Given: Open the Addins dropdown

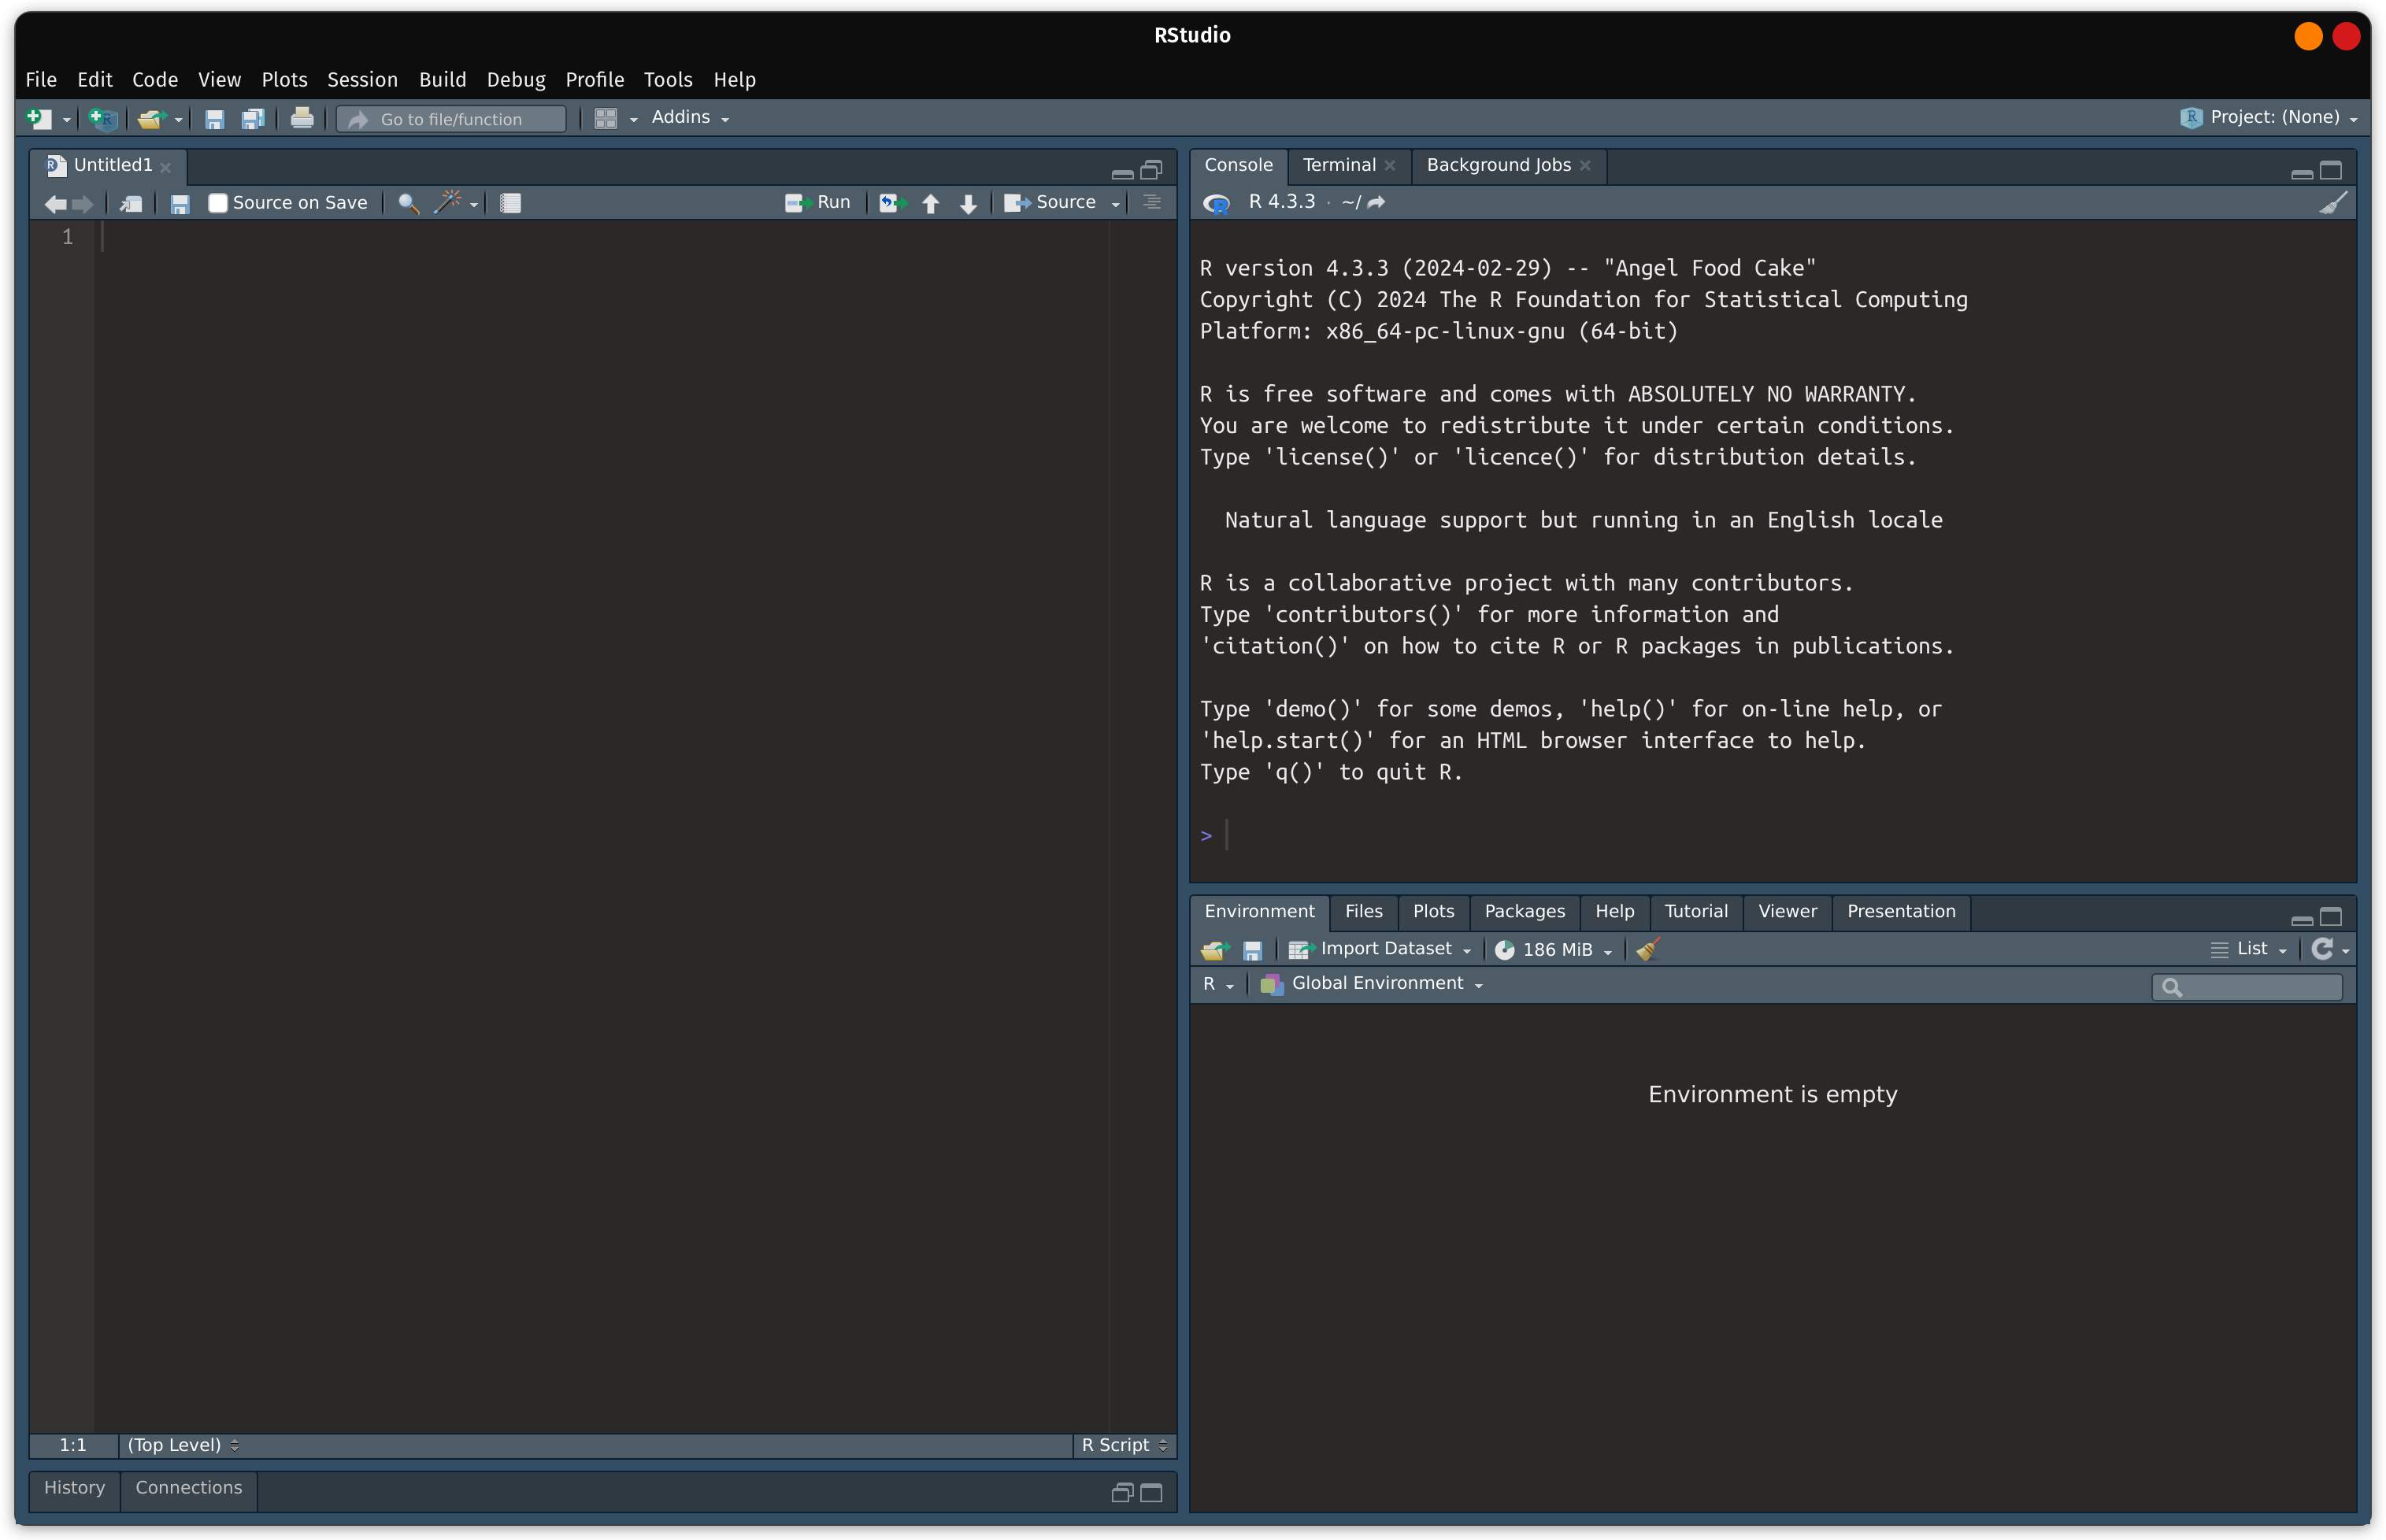Looking at the screenshot, I should pos(688,117).
